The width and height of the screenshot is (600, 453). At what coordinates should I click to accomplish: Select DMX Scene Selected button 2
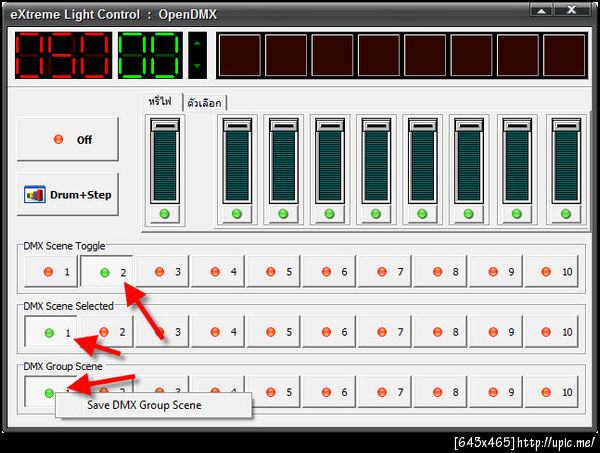tap(107, 332)
